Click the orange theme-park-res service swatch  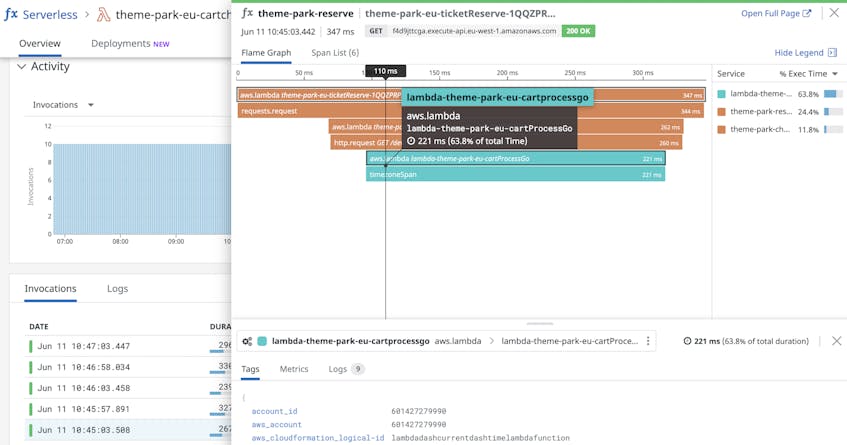coord(721,112)
